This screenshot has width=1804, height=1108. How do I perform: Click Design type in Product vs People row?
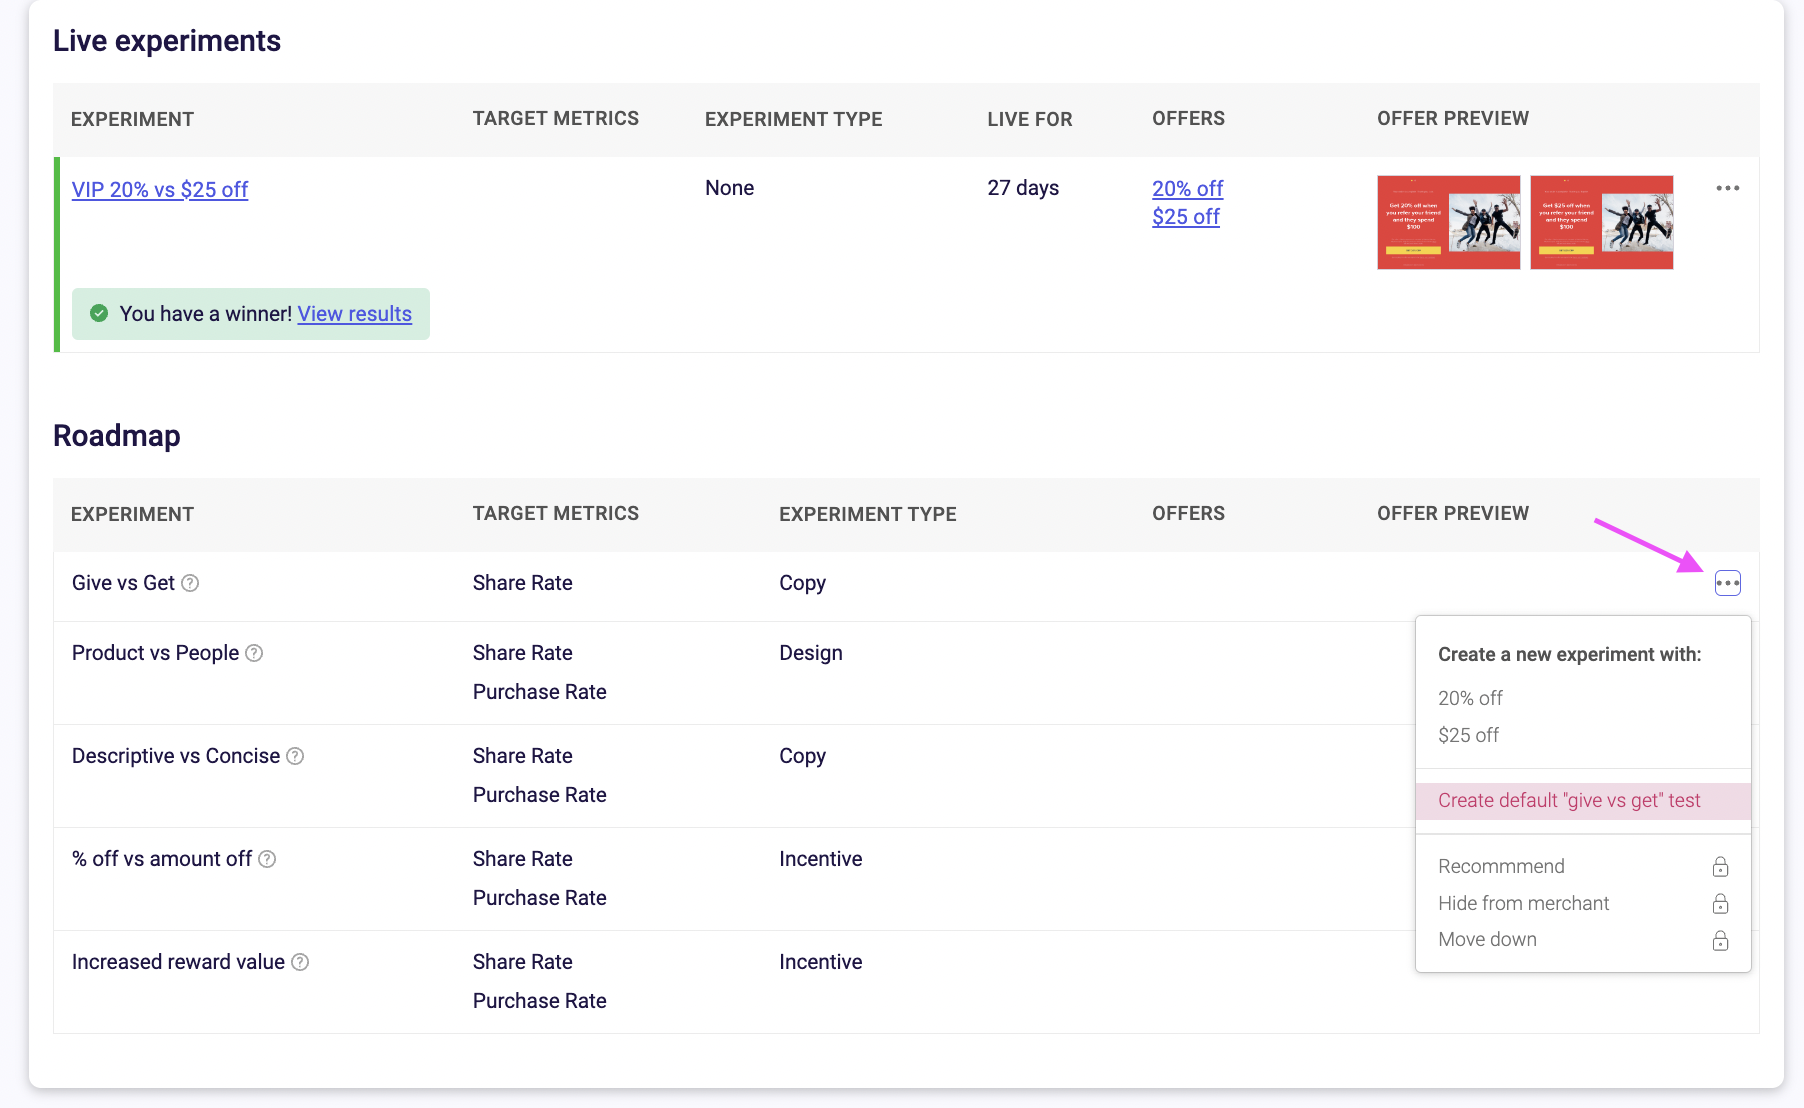pos(811,653)
